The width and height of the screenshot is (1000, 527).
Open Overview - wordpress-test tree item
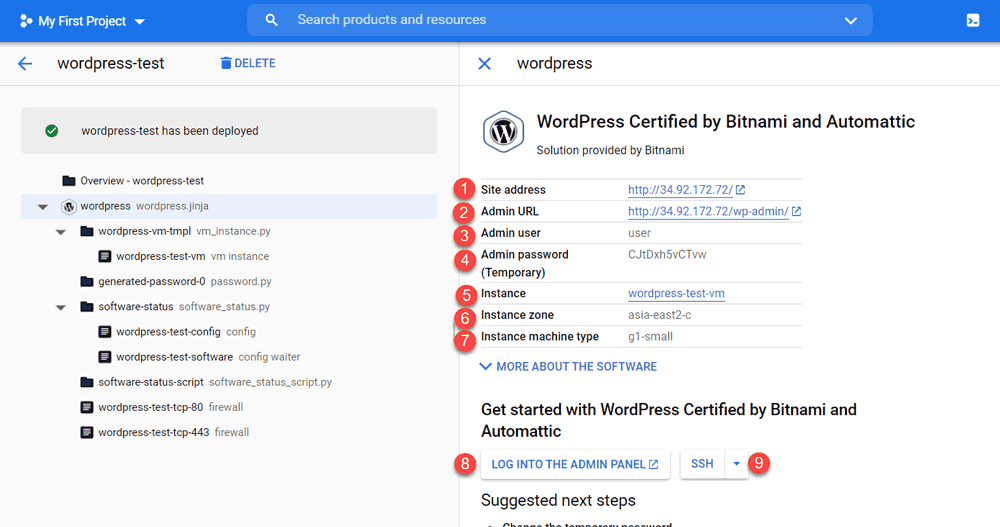[x=133, y=181]
